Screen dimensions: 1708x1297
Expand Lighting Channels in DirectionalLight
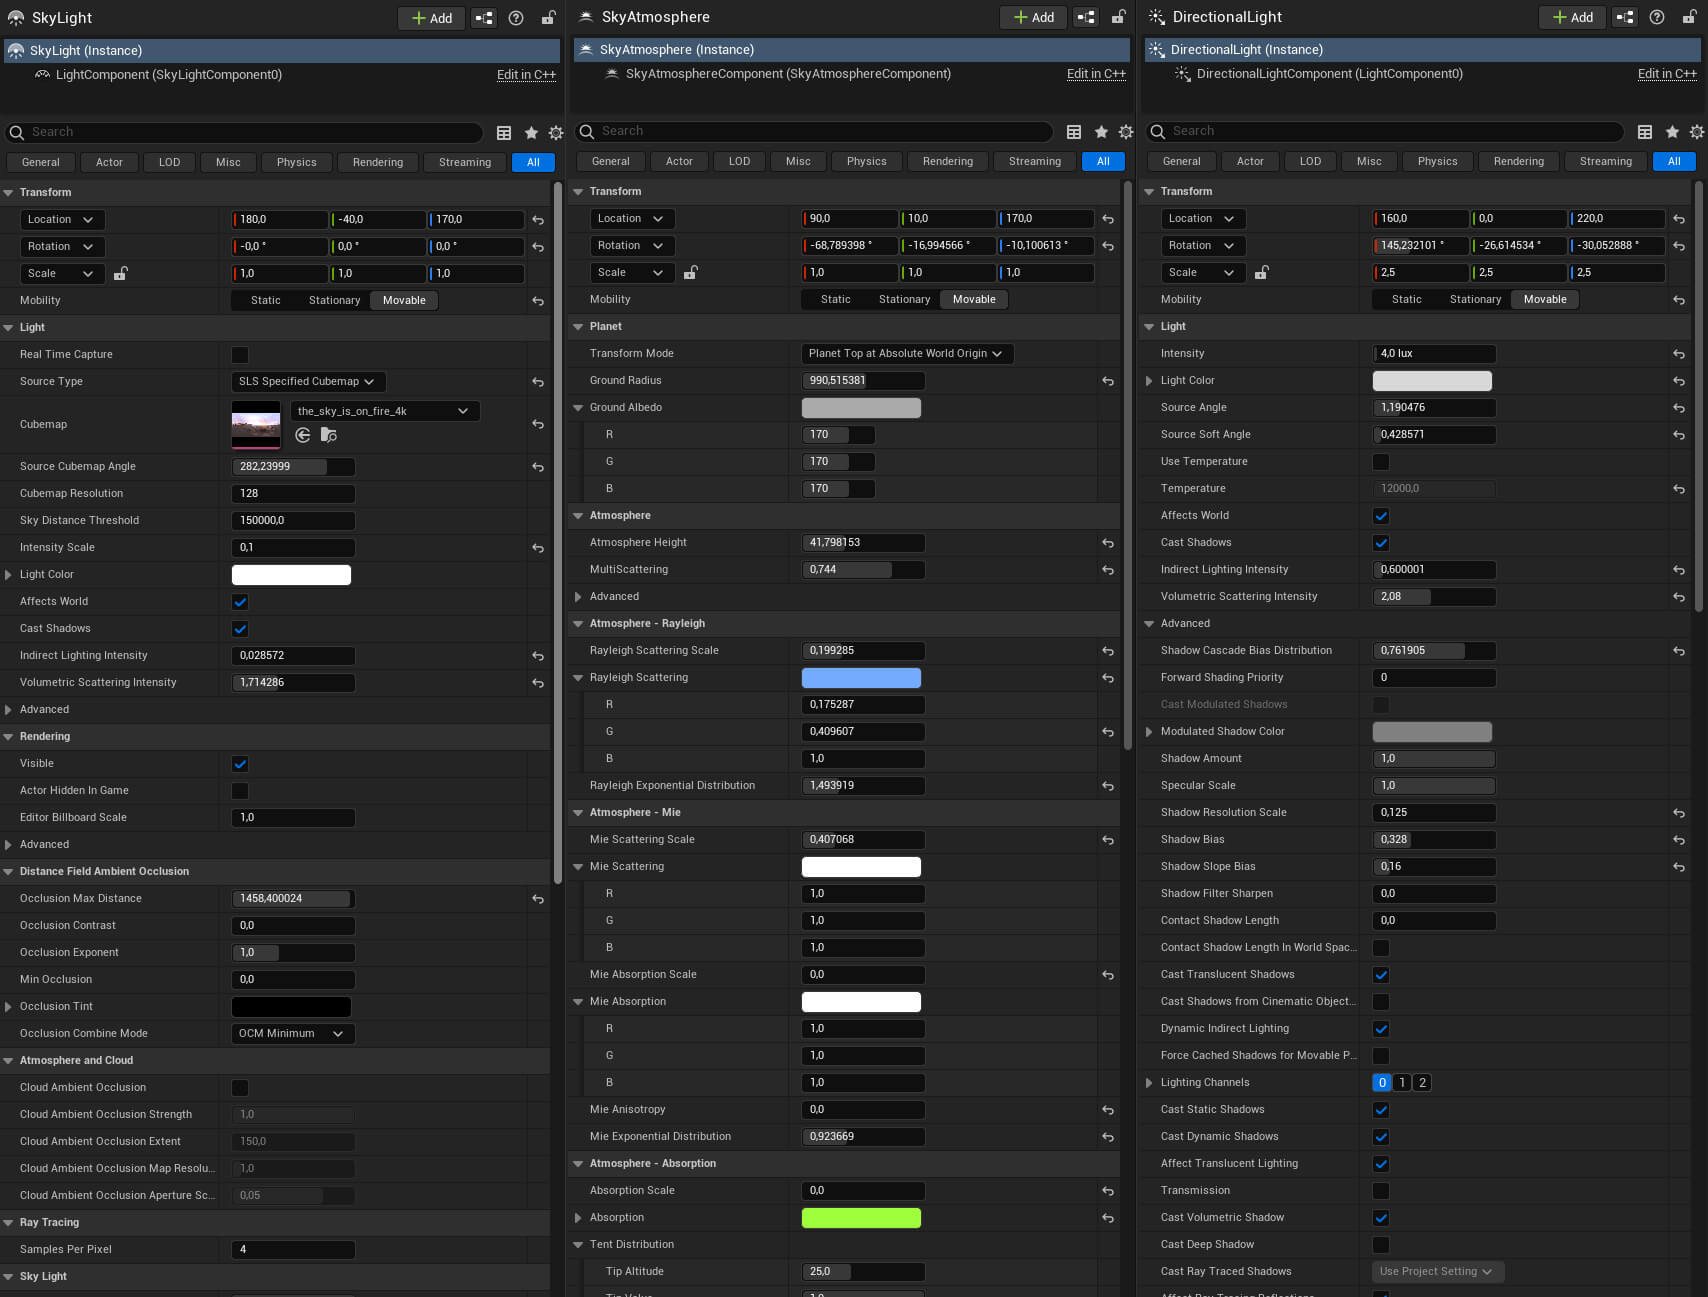pos(1149,1083)
